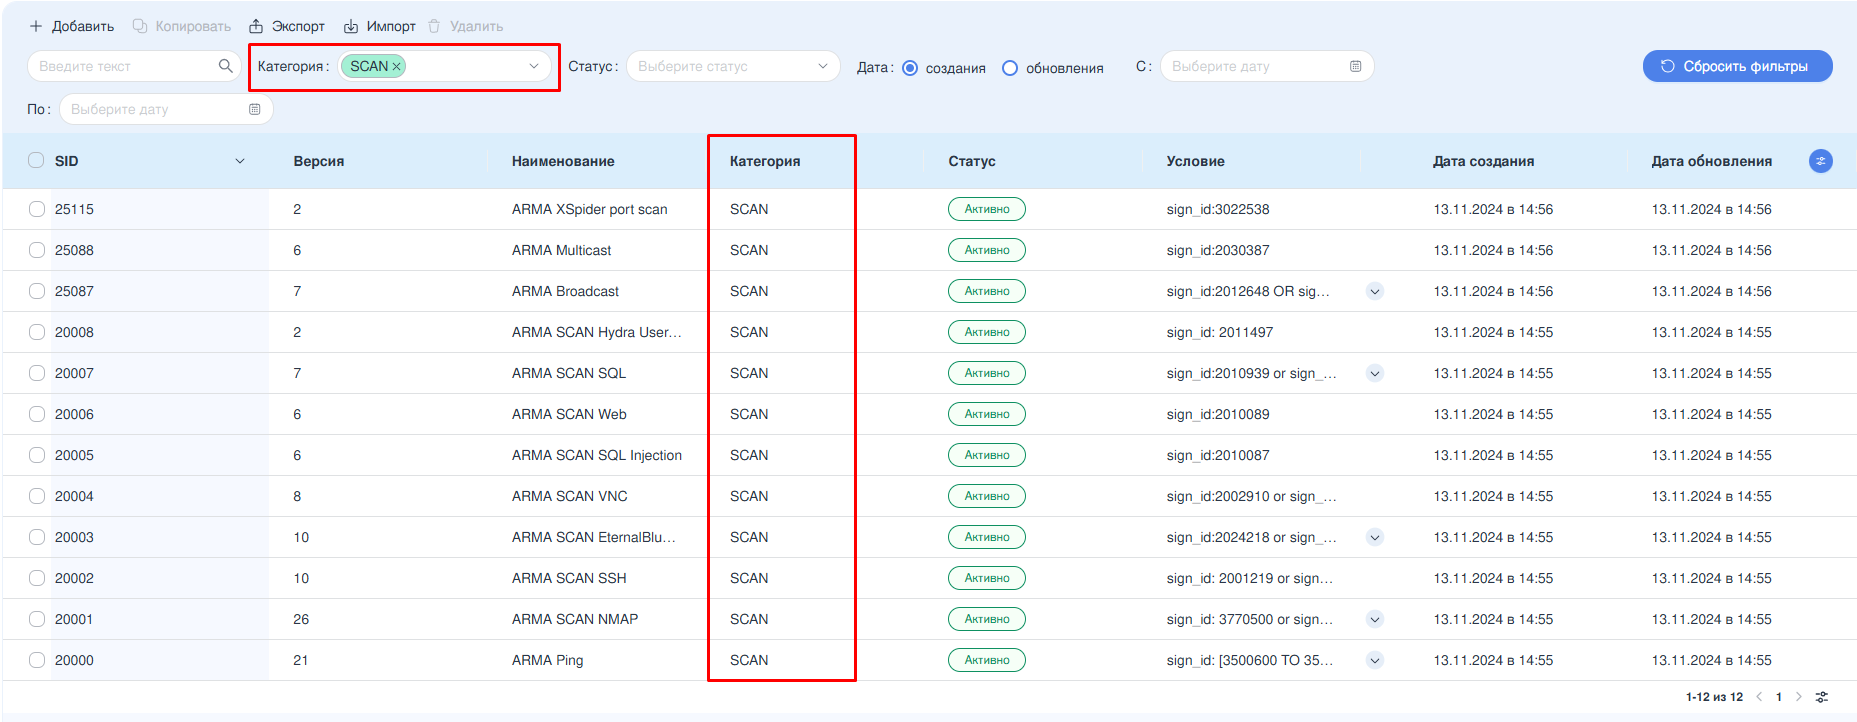The width and height of the screenshot is (1857, 722).
Task: Tick the checkbox for SID 20004
Action: [x=37, y=496]
